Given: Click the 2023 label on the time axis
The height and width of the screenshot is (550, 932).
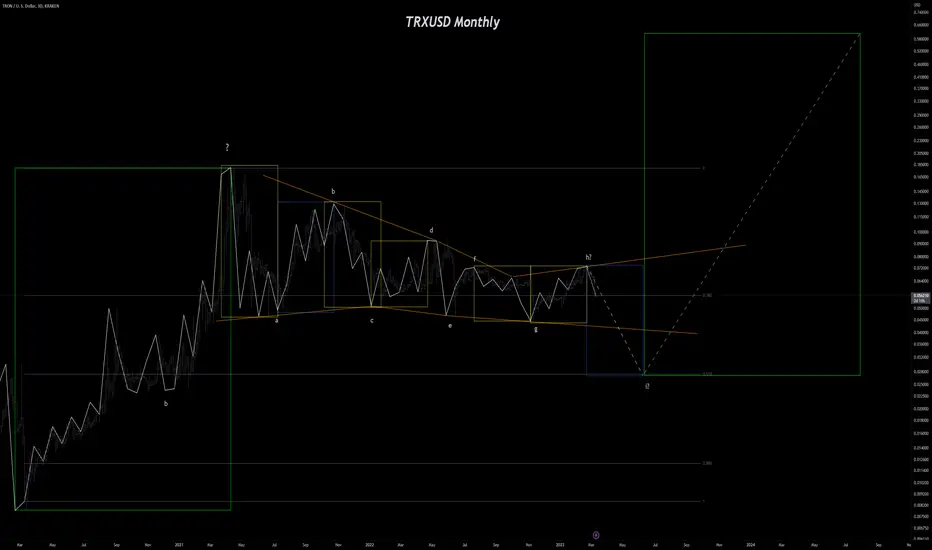Looking at the screenshot, I should click(x=560, y=544).
